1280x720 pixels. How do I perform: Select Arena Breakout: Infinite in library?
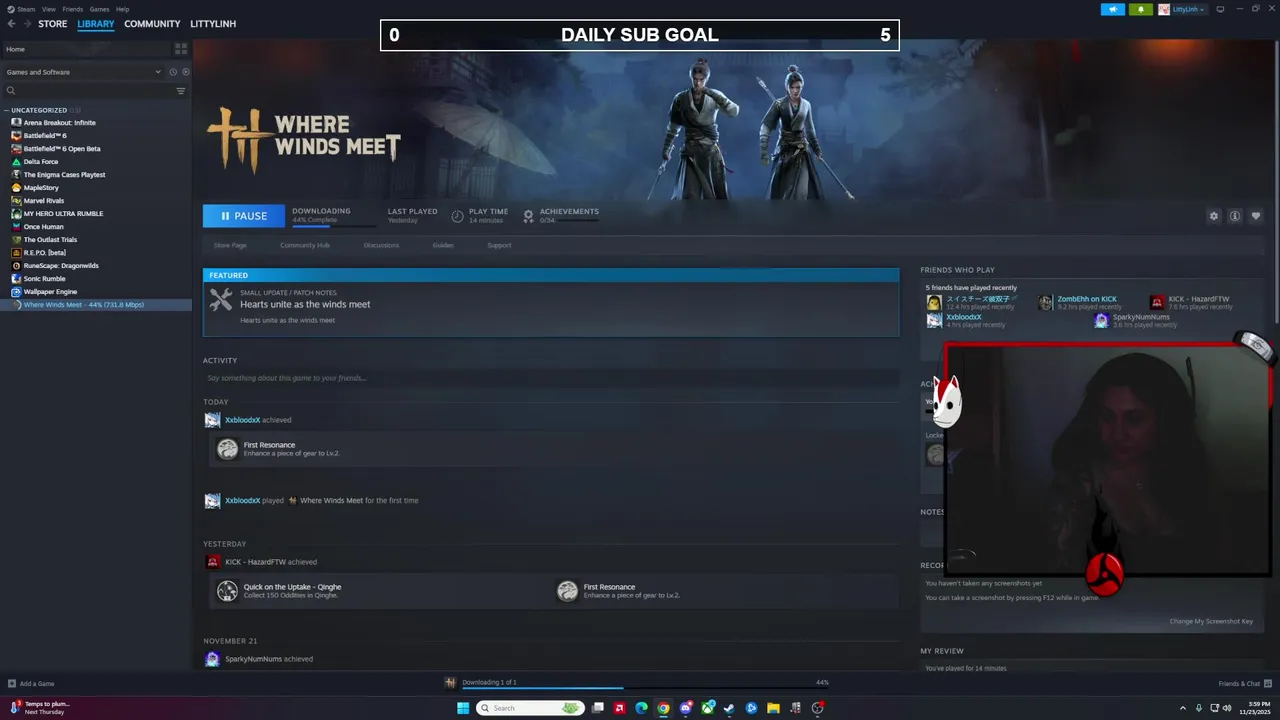click(59, 123)
